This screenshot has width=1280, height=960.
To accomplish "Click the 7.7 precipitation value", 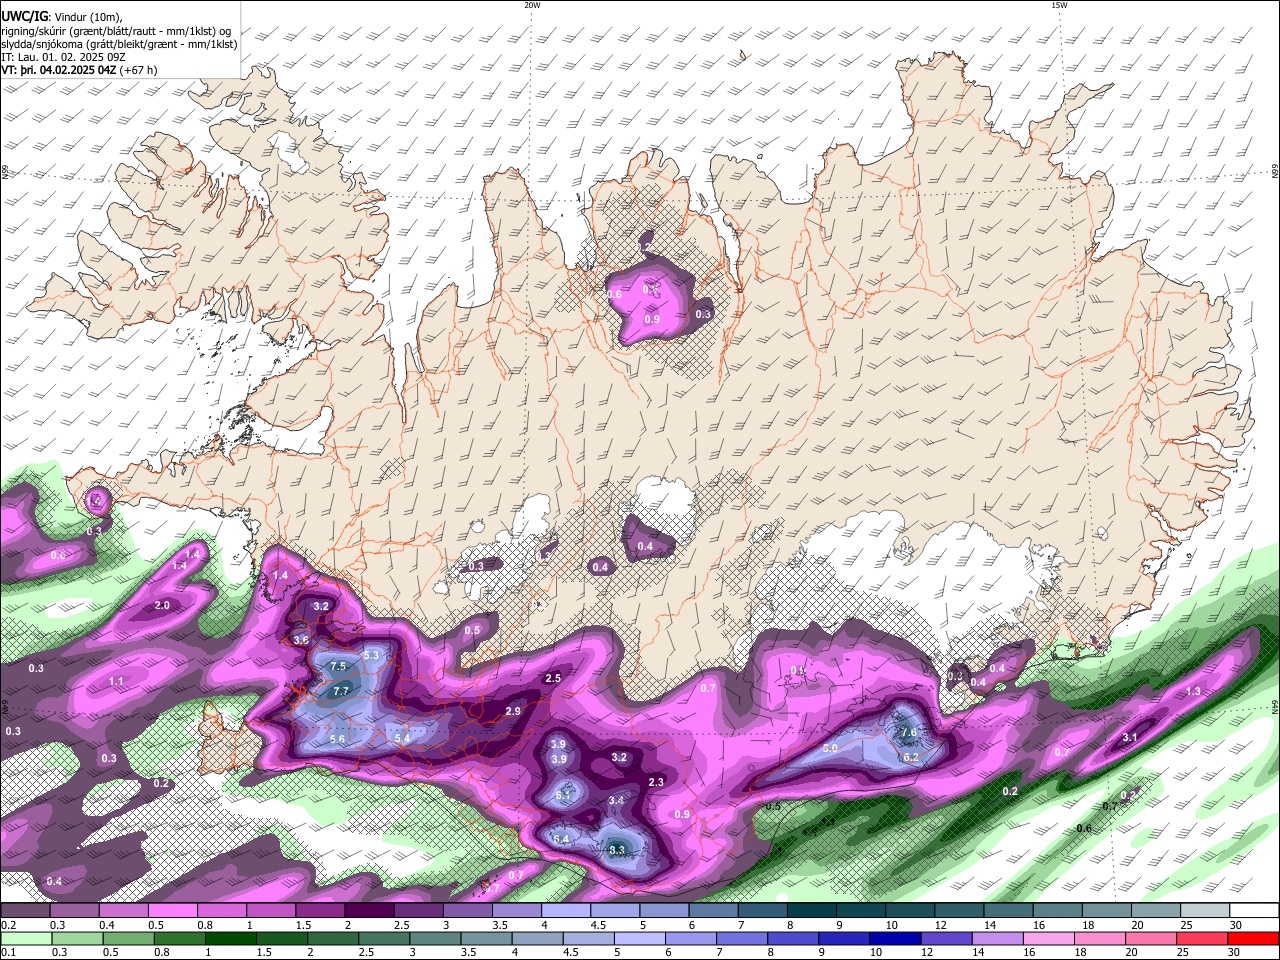I will [x=340, y=691].
